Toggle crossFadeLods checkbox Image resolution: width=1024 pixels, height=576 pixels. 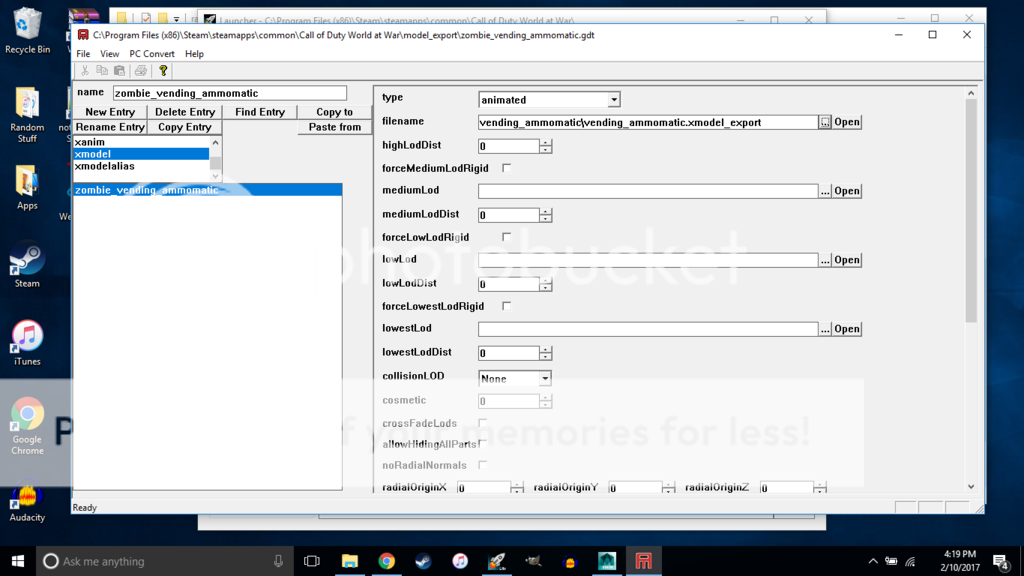click(x=482, y=423)
